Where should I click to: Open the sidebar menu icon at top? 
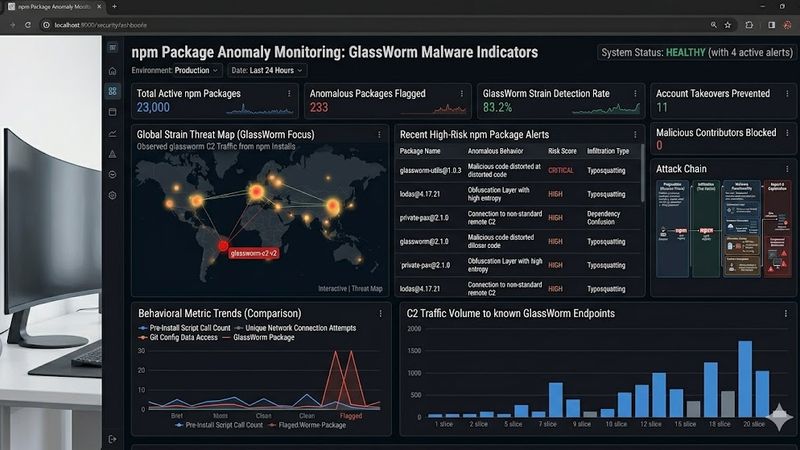pyautogui.click(x=113, y=47)
